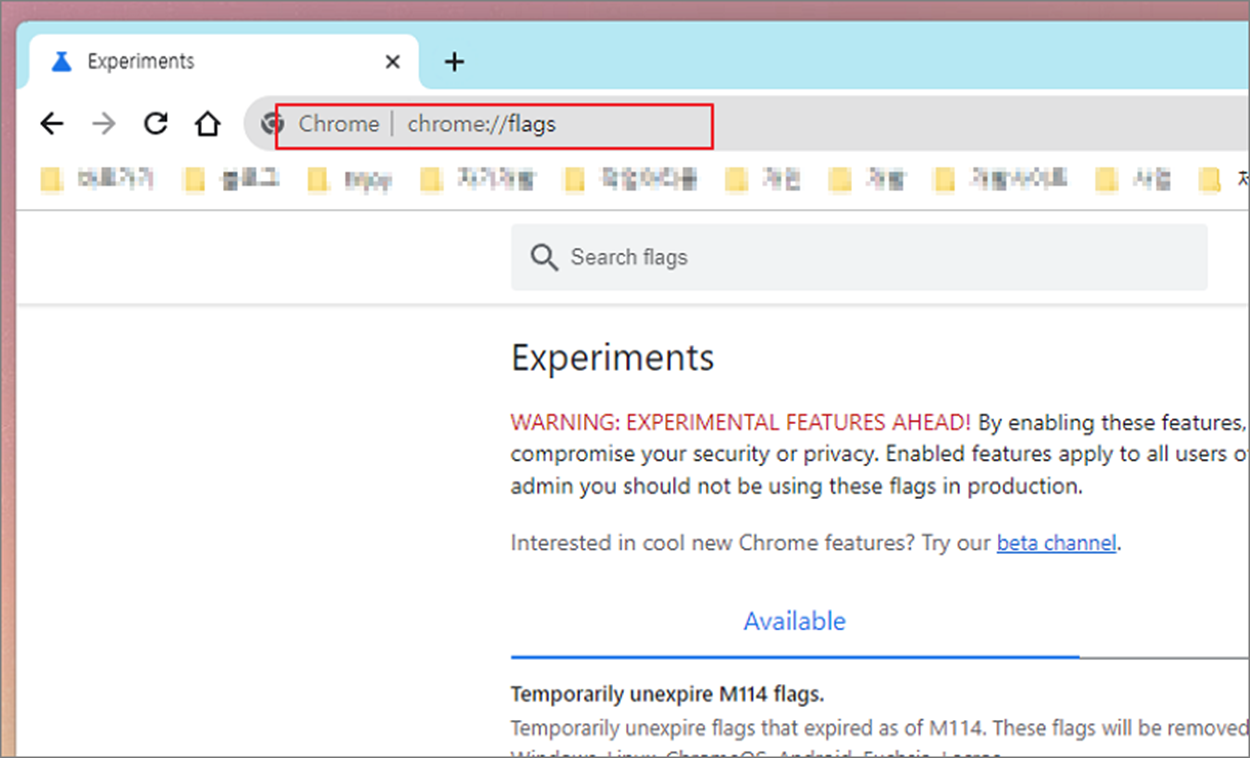The image size is (1250, 758).
Task: Reload the page with the refresh icon
Action: tap(155, 124)
